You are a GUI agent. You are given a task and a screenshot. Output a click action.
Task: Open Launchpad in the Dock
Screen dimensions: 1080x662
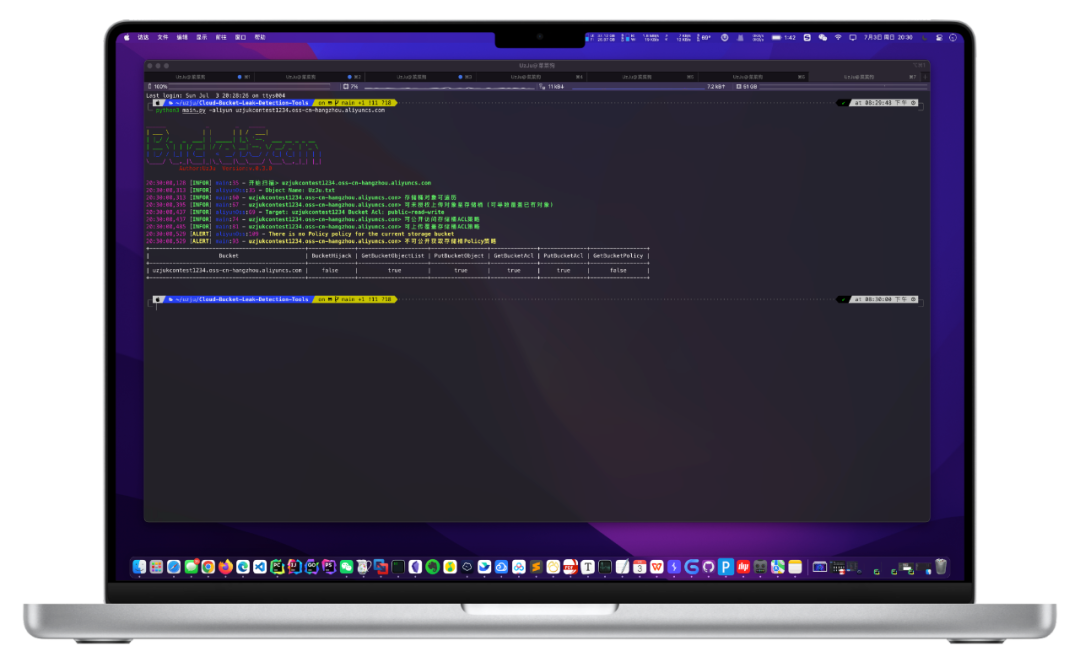coord(156,567)
